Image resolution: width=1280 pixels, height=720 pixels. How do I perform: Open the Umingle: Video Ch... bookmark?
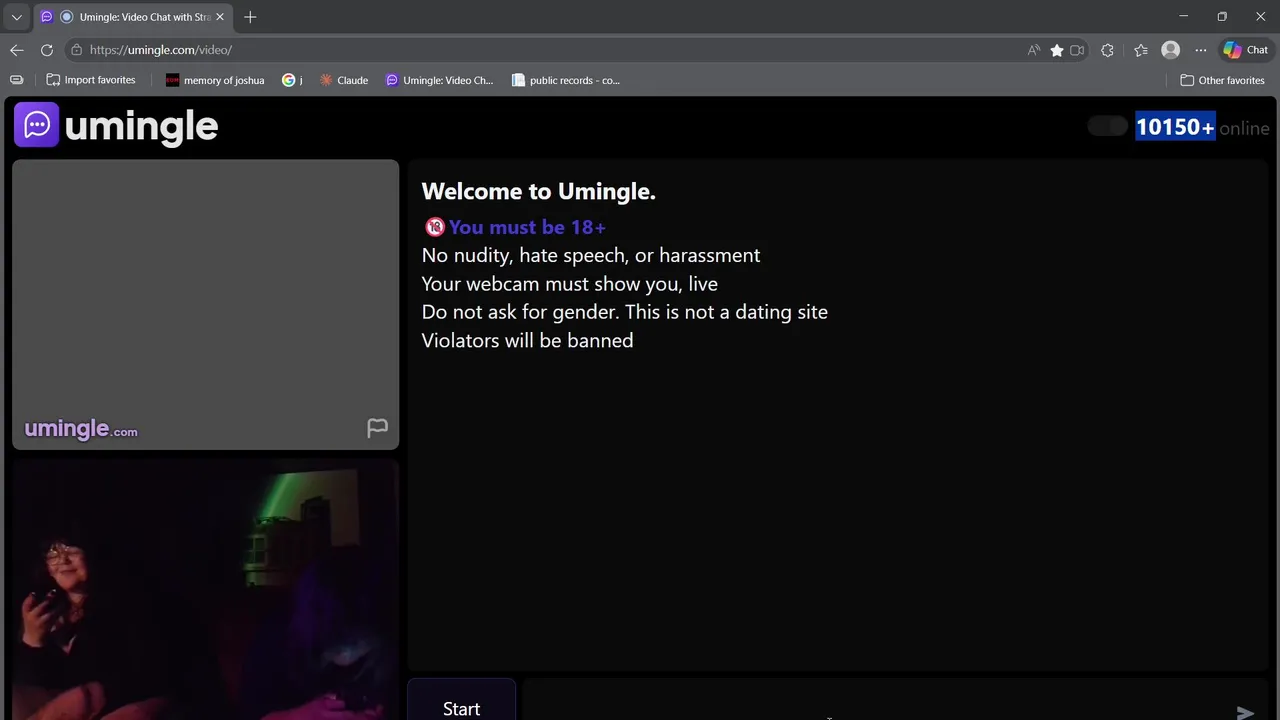[x=440, y=80]
